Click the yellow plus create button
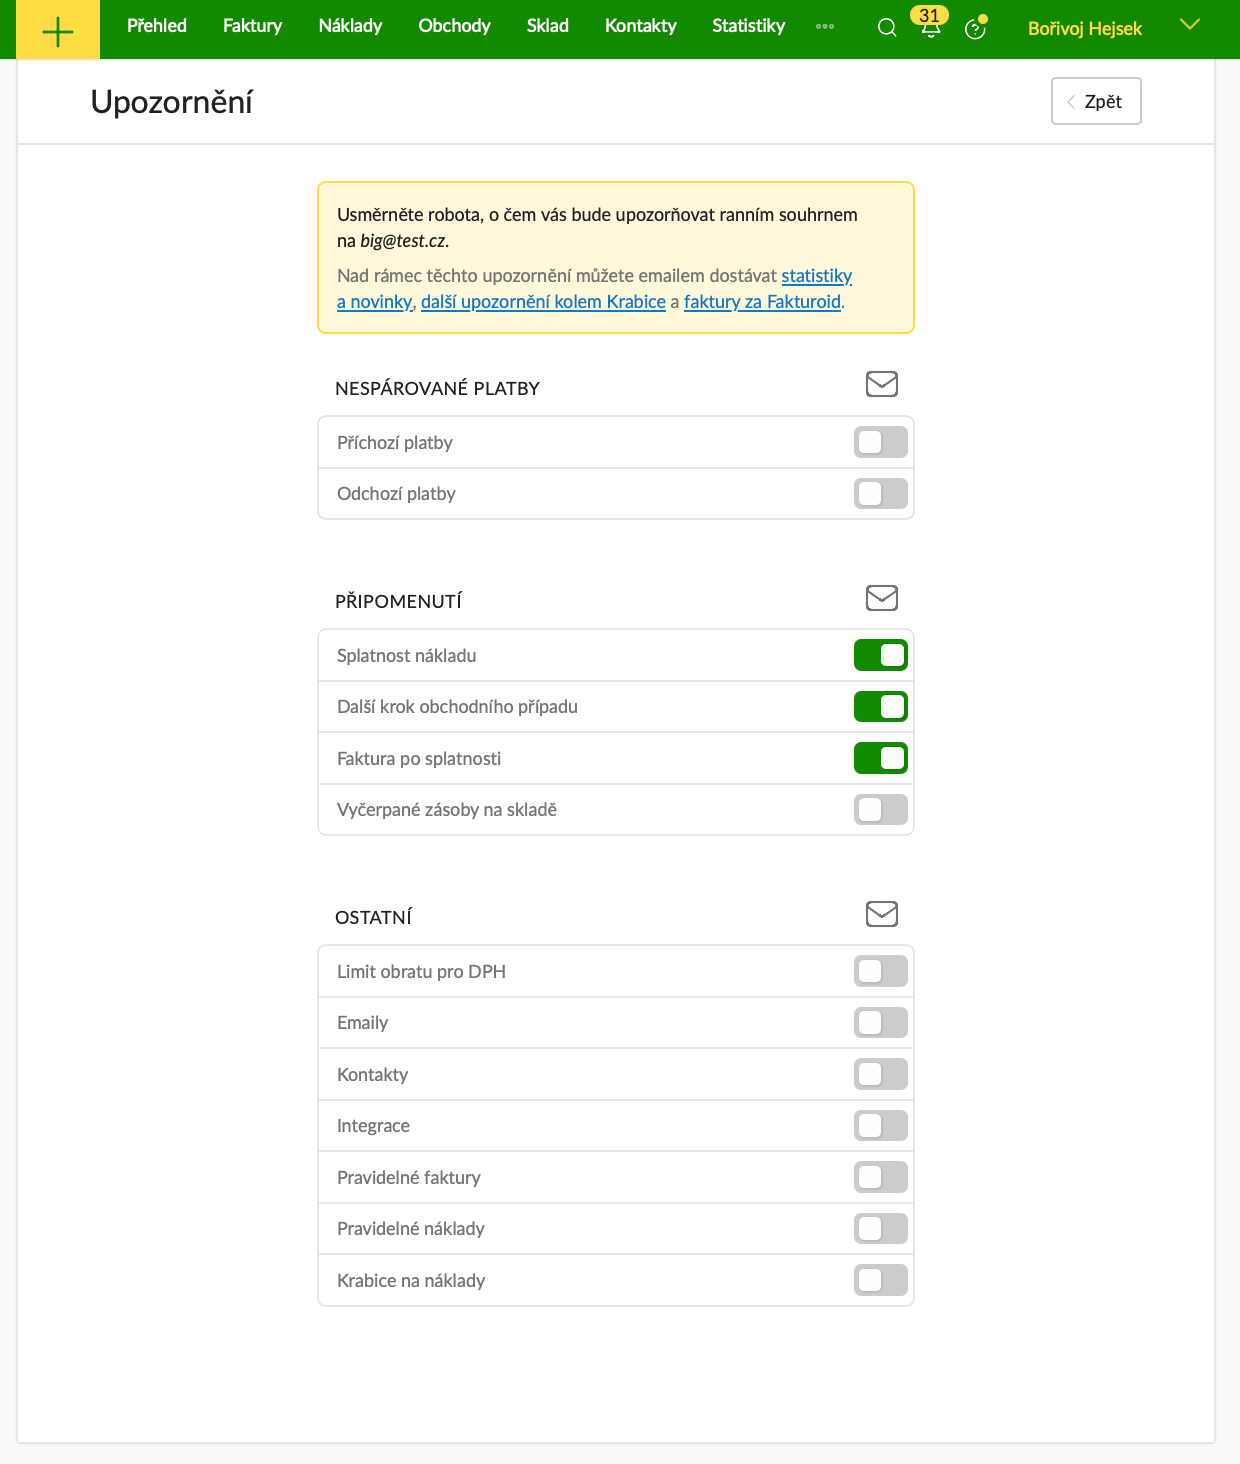 (58, 30)
